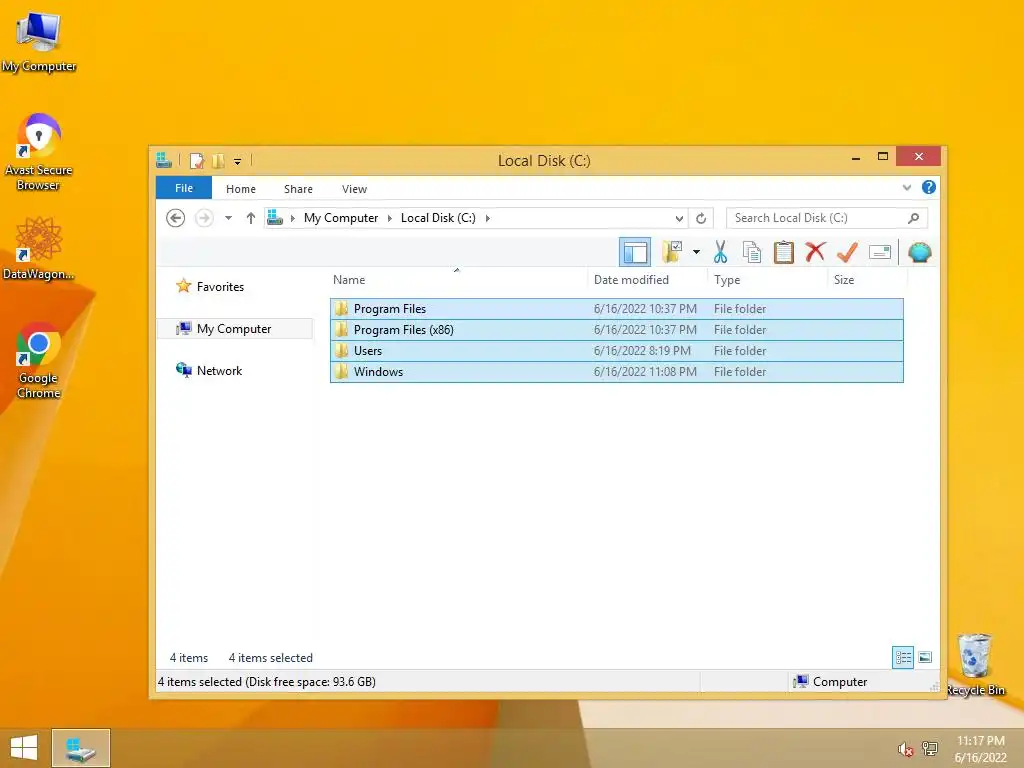The width and height of the screenshot is (1024, 768).
Task: Paste with the clipboard icon
Action: pos(783,252)
